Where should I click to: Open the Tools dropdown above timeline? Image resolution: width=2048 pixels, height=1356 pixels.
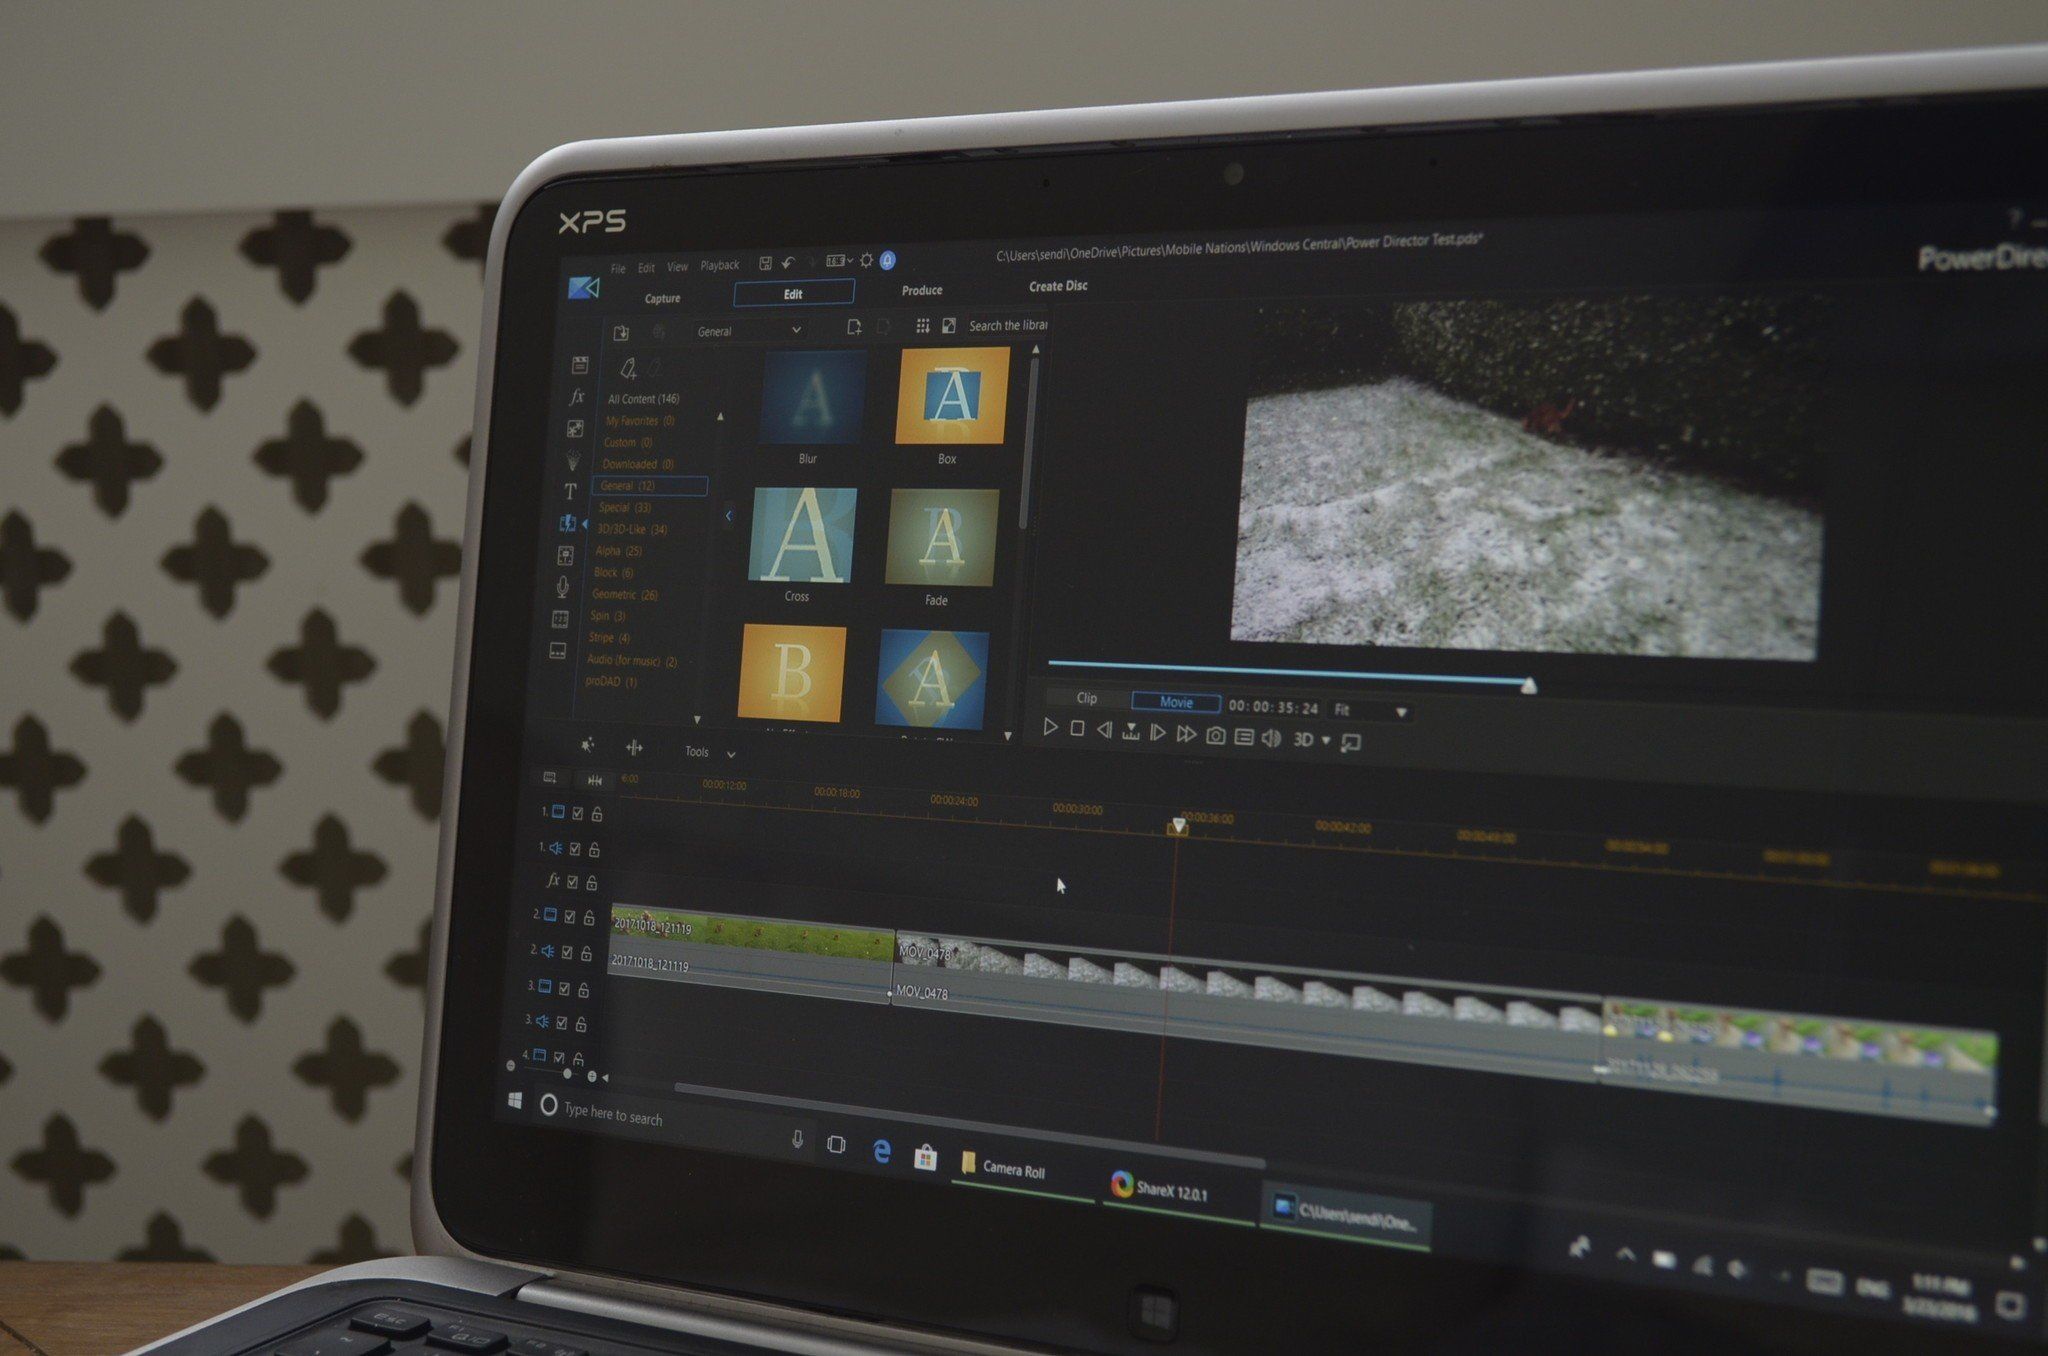[x=710, y=752]
